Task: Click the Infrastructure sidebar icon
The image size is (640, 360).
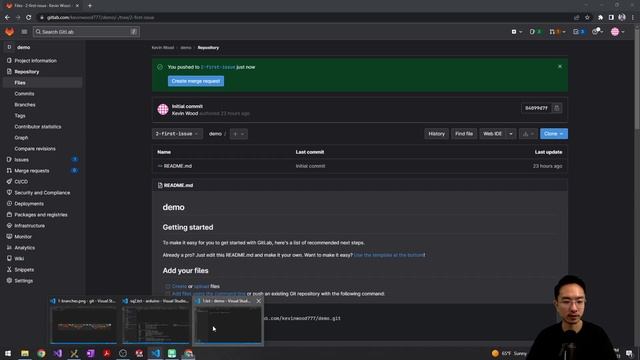Action: 9,226
